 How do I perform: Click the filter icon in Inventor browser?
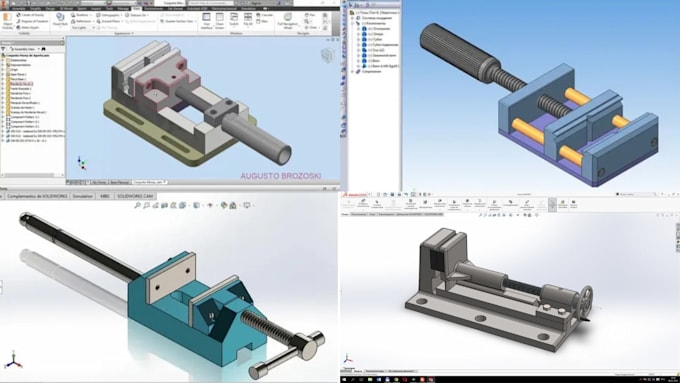point(3,49)
